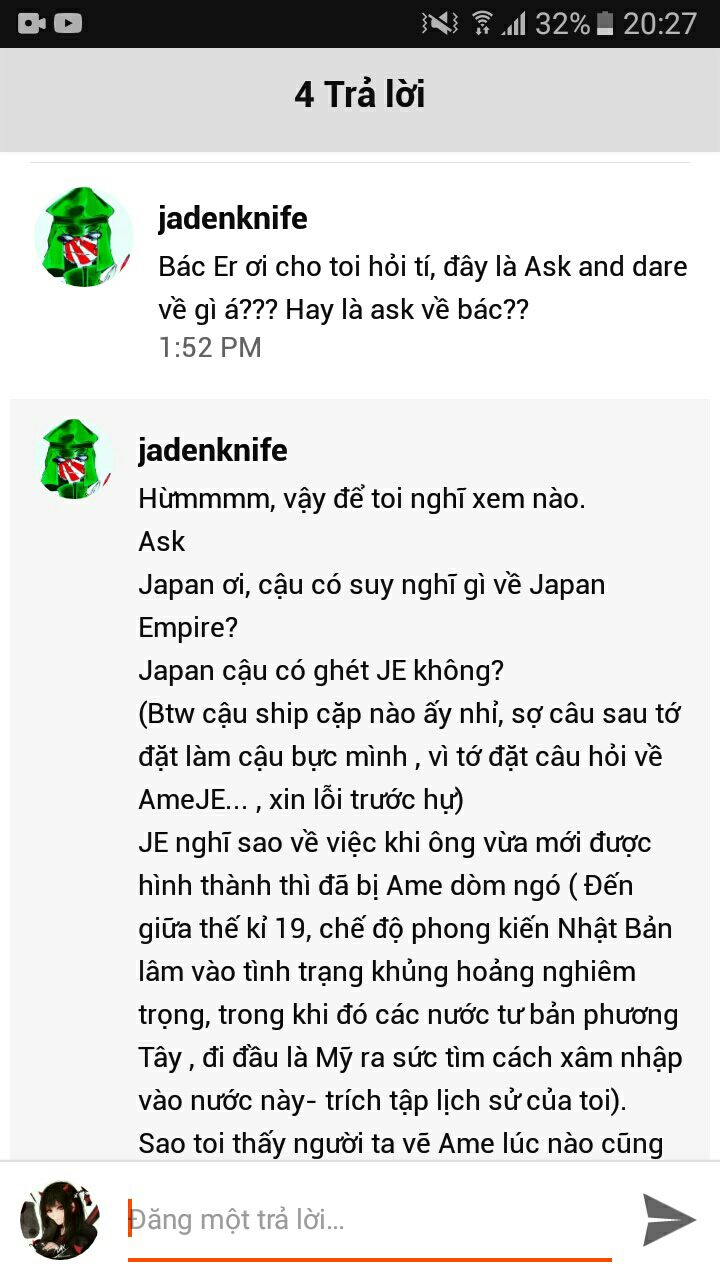720x1280 pixels.
Task: Tap the '4 Trả lời' header title
Action: click(x=360, y=94)
